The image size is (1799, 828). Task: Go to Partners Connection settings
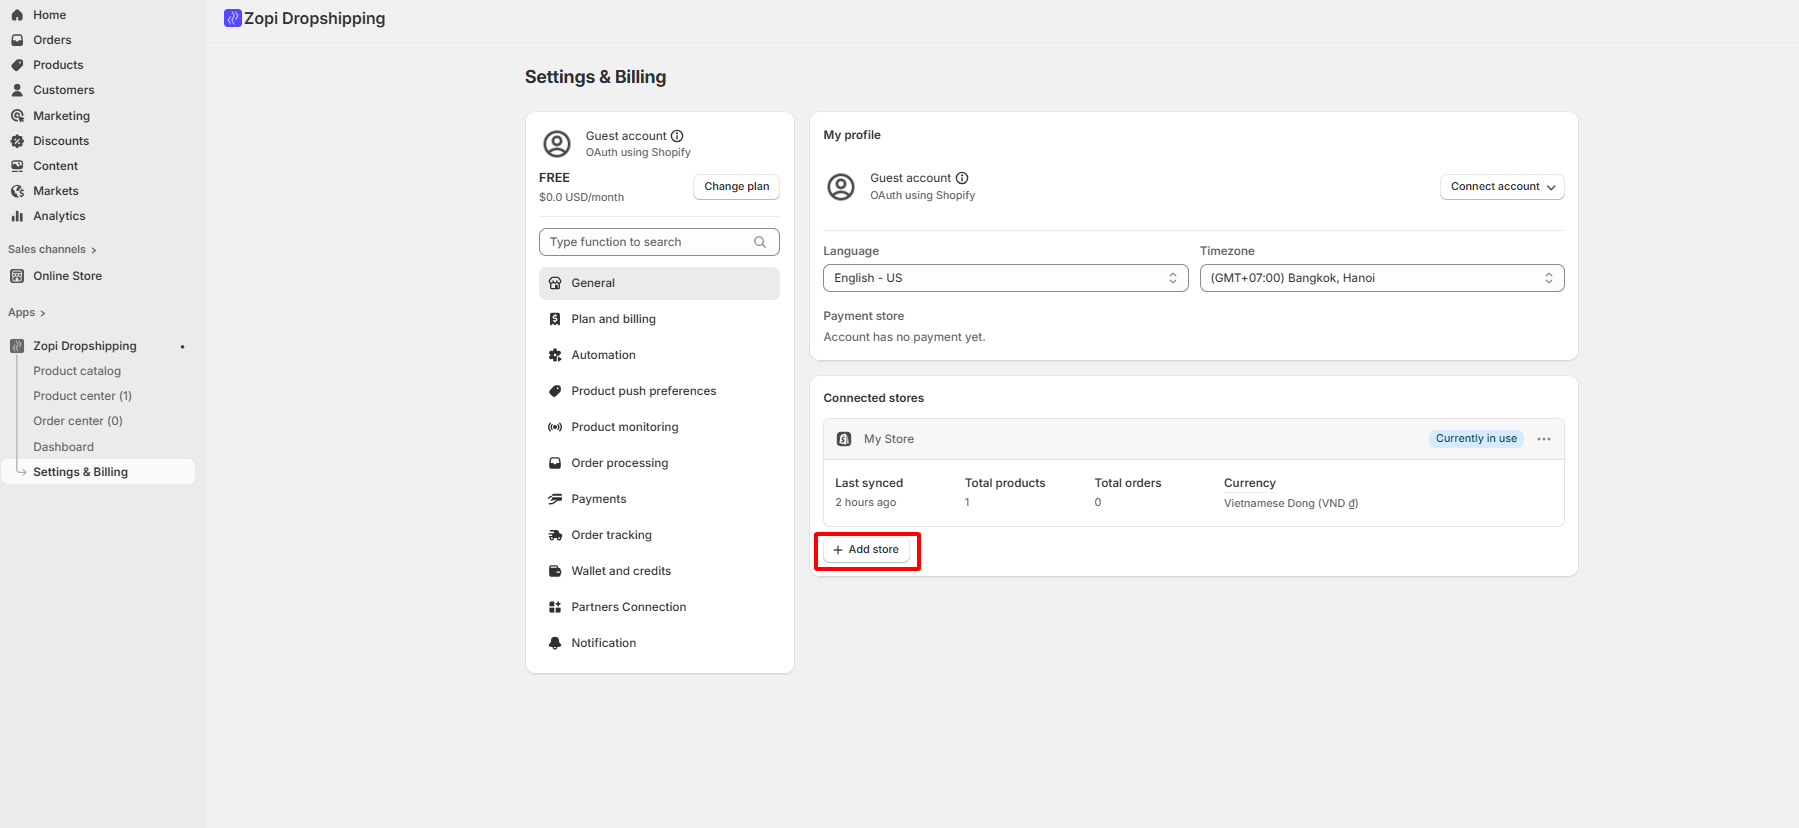pyautogui.click(x=628, y=607)
